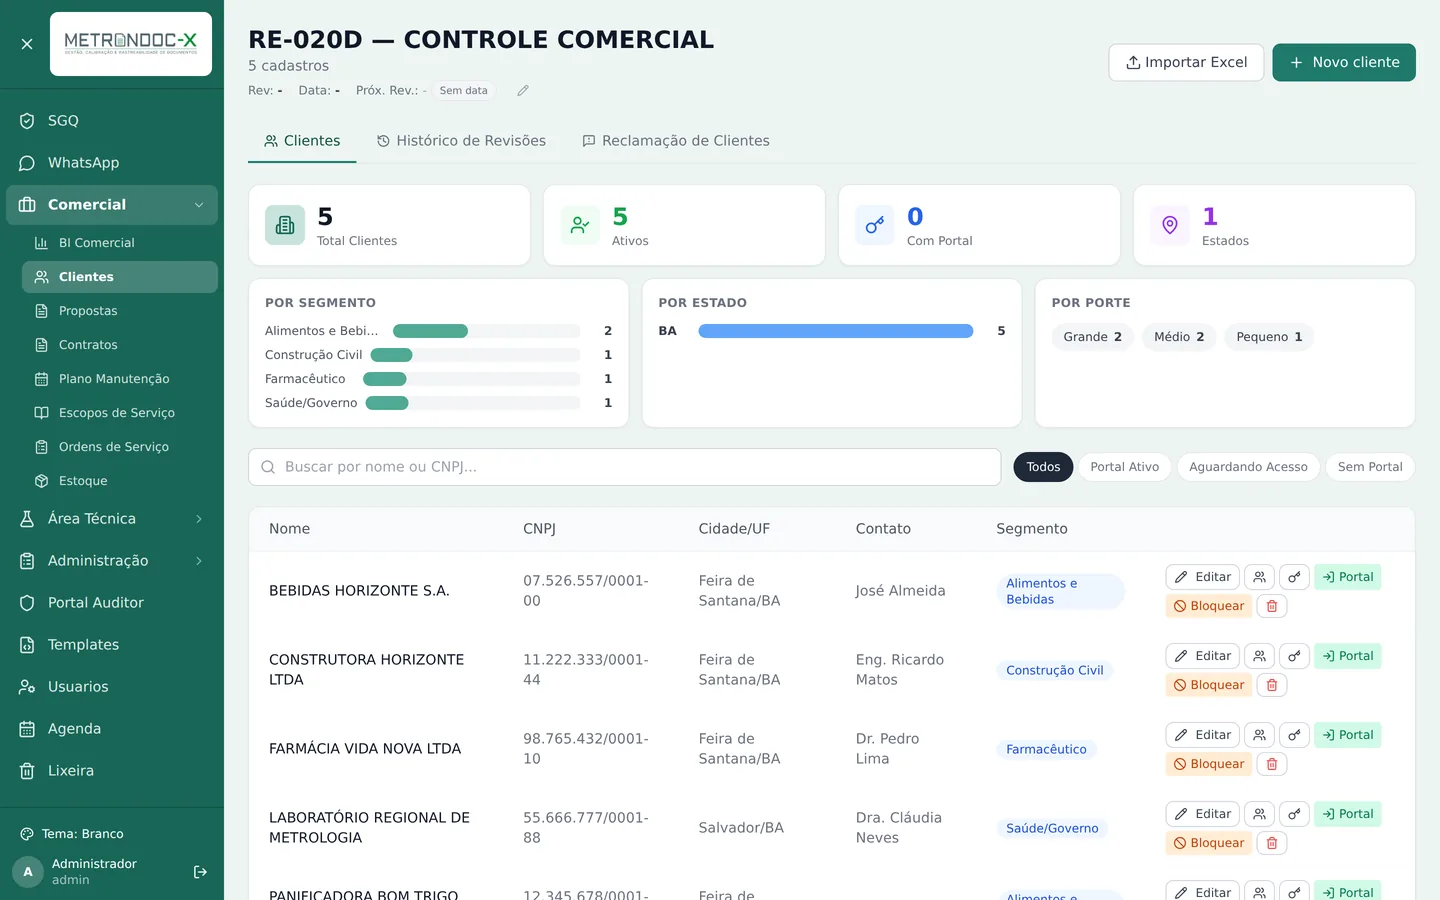Screen dimensions: 1440x900
Task: Expand the Administração menu
Action: 112,561
